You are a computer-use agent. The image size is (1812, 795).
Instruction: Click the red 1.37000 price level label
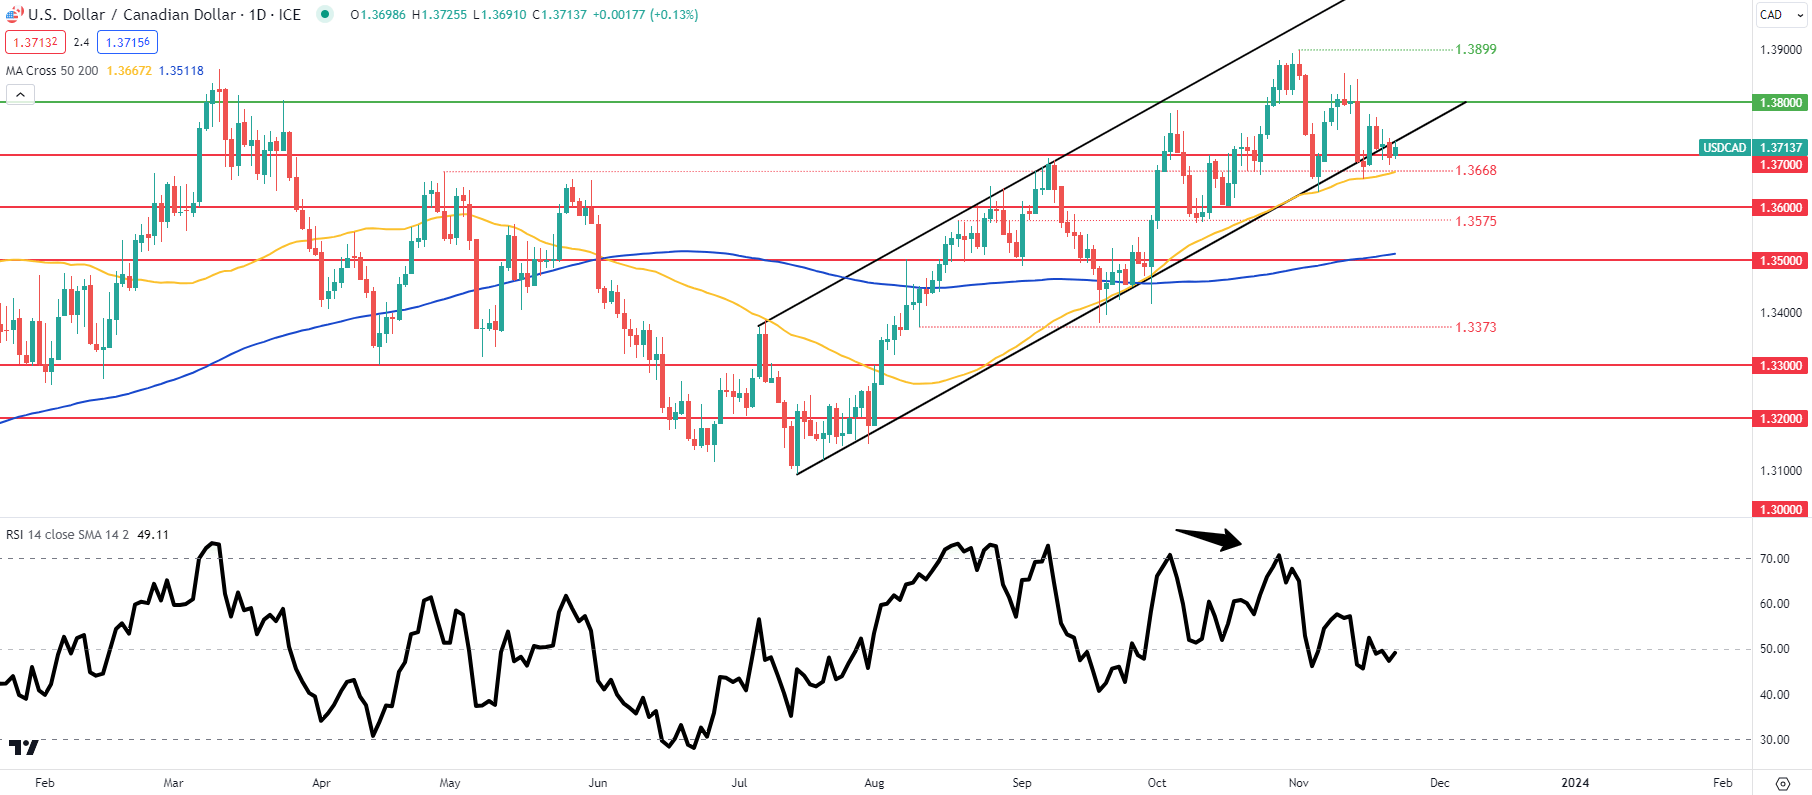click(x=1780, y=165)
